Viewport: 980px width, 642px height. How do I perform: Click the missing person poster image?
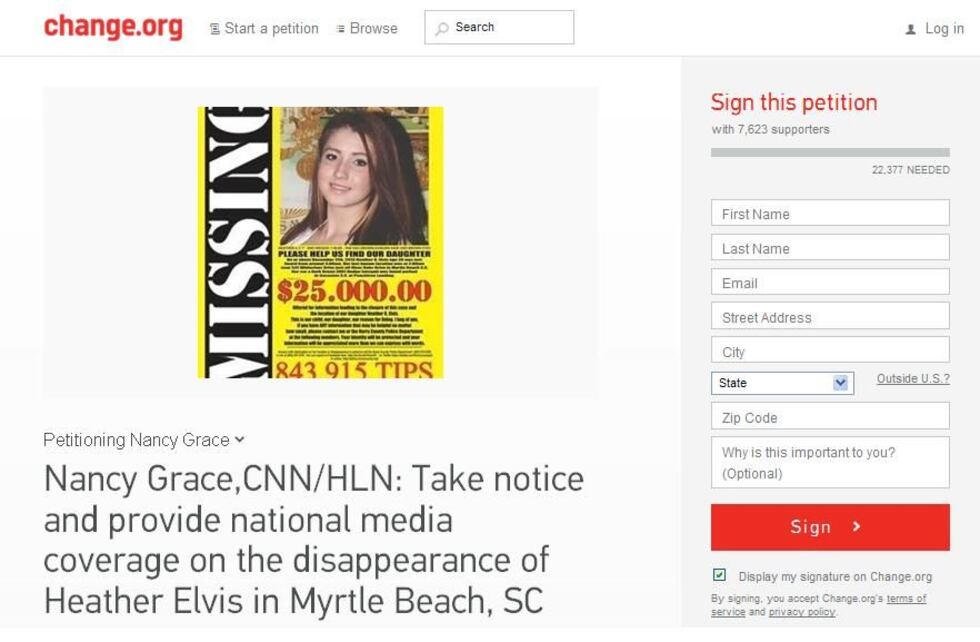pyautogui.click(x=321, y=243)
